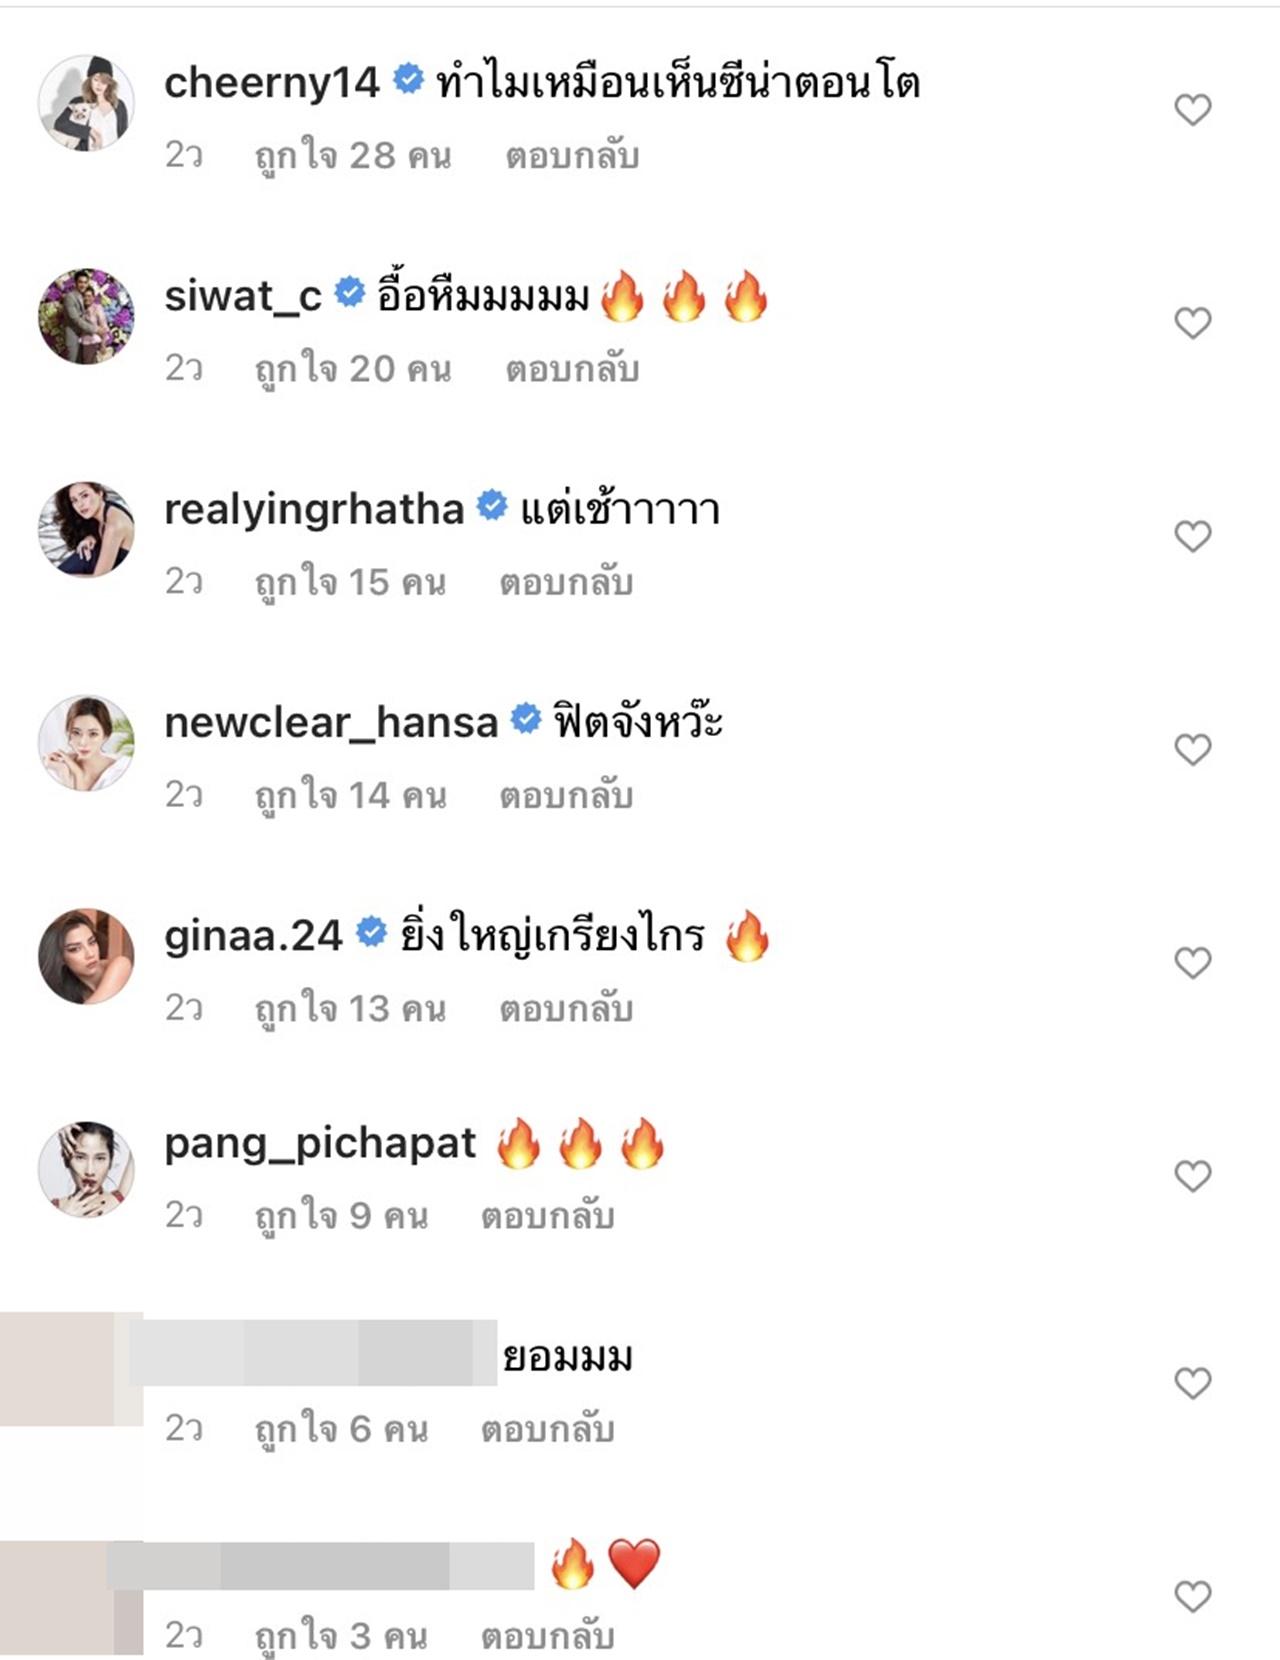Like the comment by cheerny14
The width and height of the screenshot is (1280, 1660).
pos(1192,109)
